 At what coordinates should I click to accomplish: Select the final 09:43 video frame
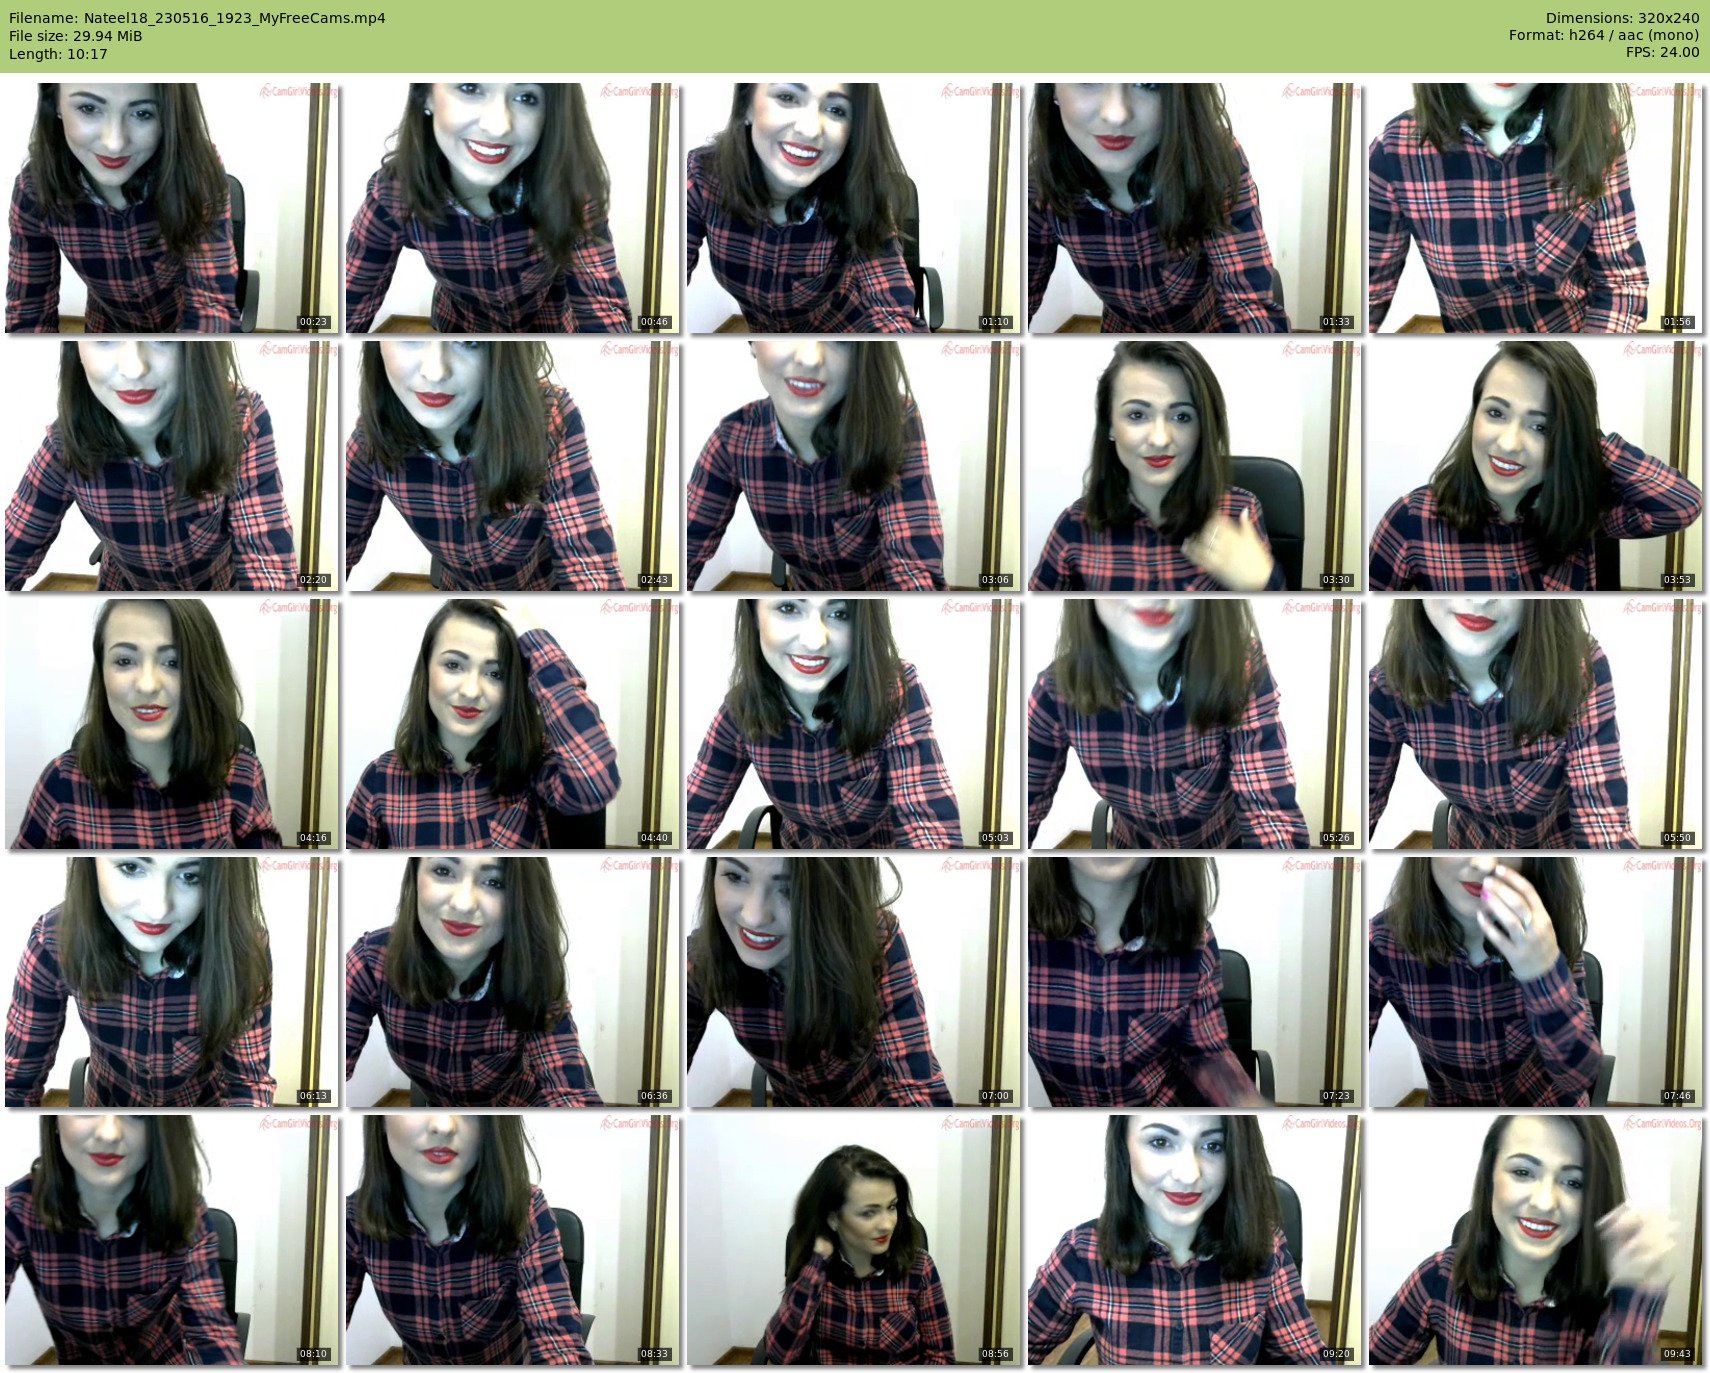pyautogui.click(x=1536, y=1240)
